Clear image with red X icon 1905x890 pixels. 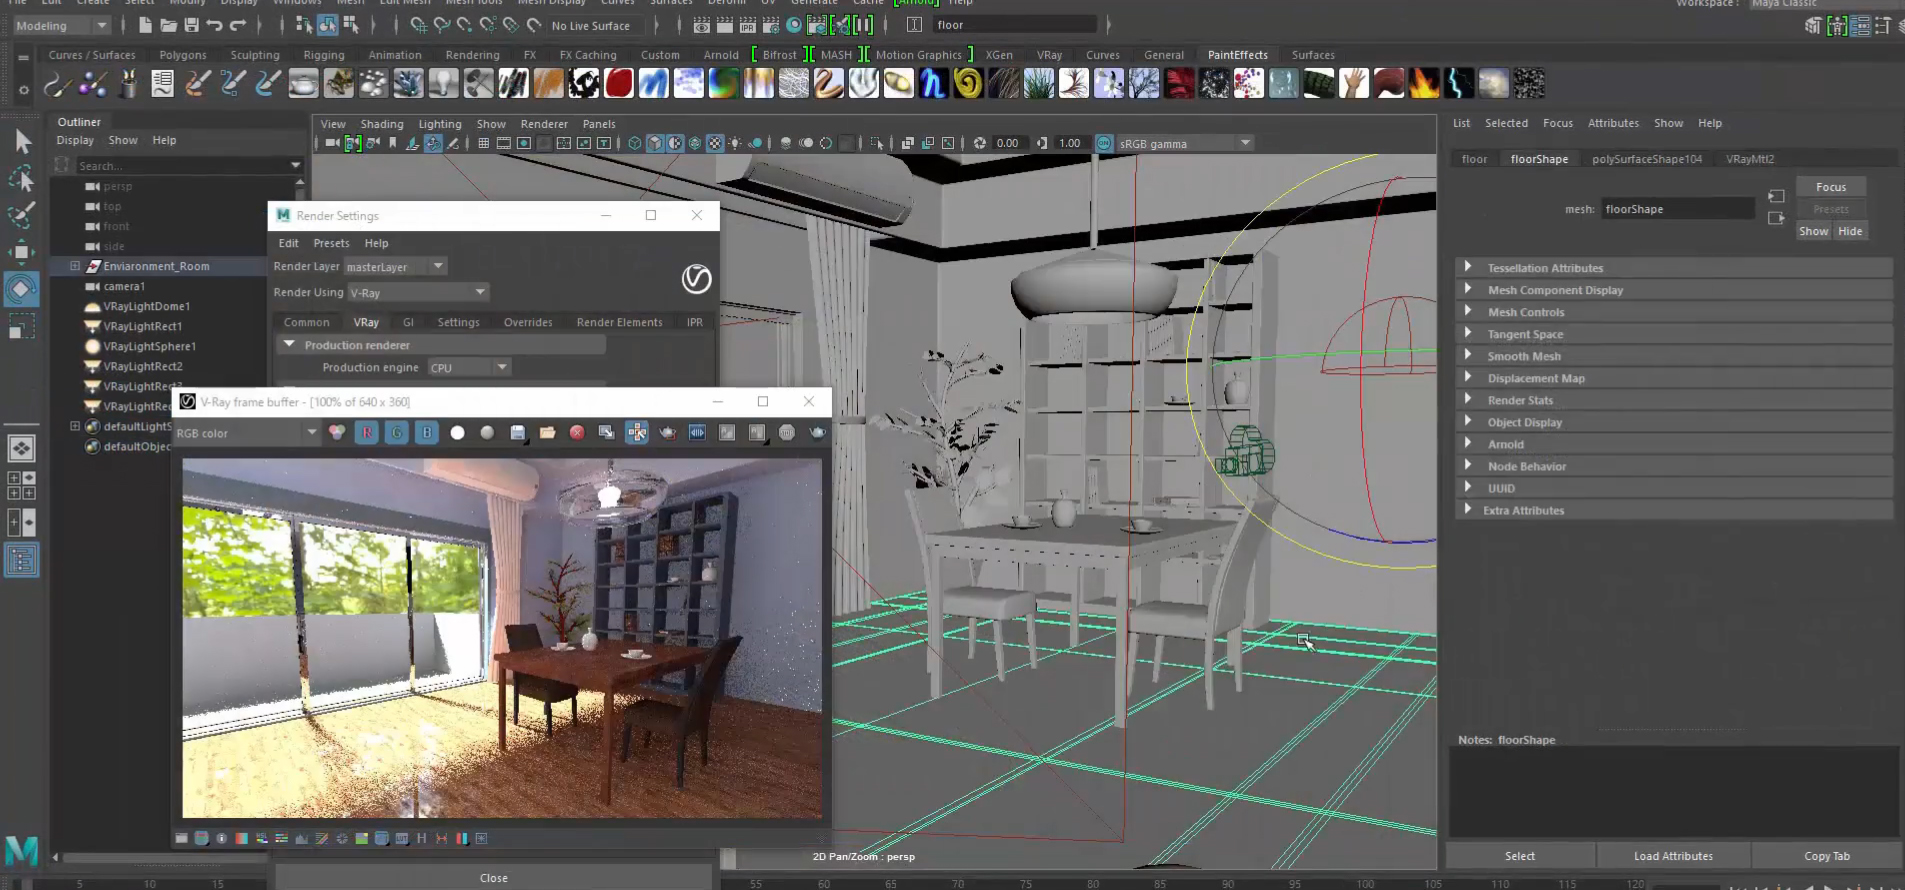pyautogui.click(x=577, y=433)
